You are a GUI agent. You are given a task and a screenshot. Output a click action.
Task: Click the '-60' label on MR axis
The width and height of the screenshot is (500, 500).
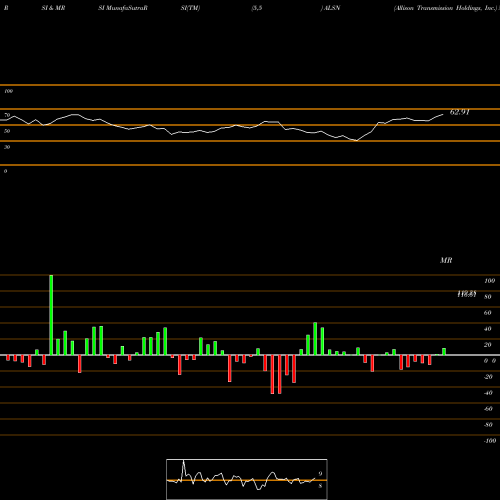488,409
